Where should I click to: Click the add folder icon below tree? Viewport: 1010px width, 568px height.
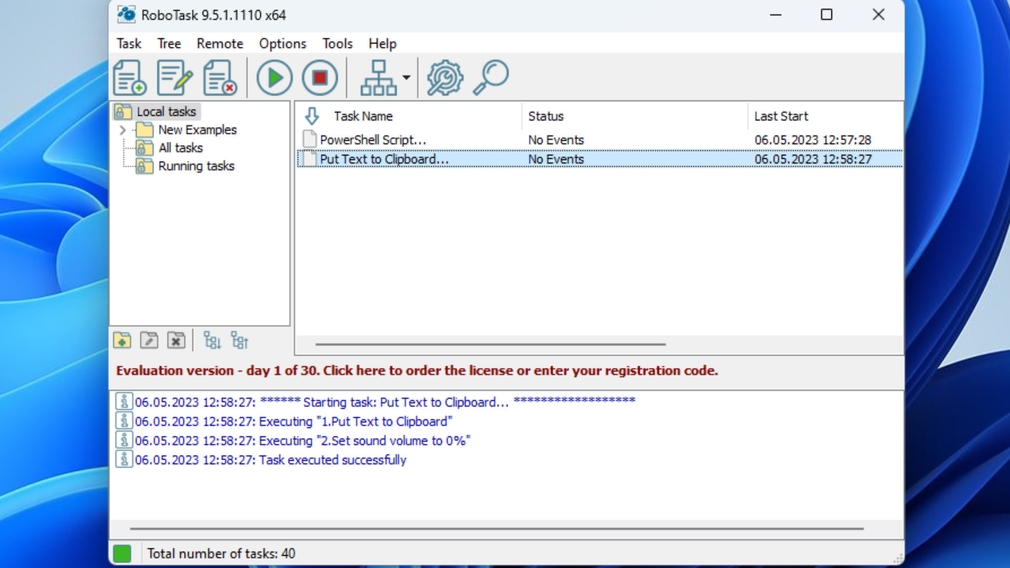pos(122,341)
